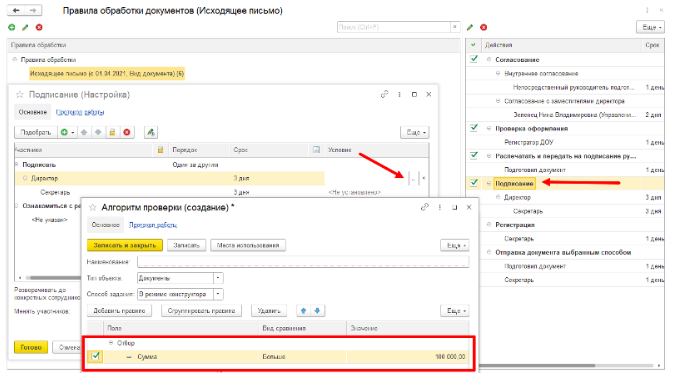Screen dimensions: 673x376
Task: Click Места использования button
Action: click(x=248, y=245)
